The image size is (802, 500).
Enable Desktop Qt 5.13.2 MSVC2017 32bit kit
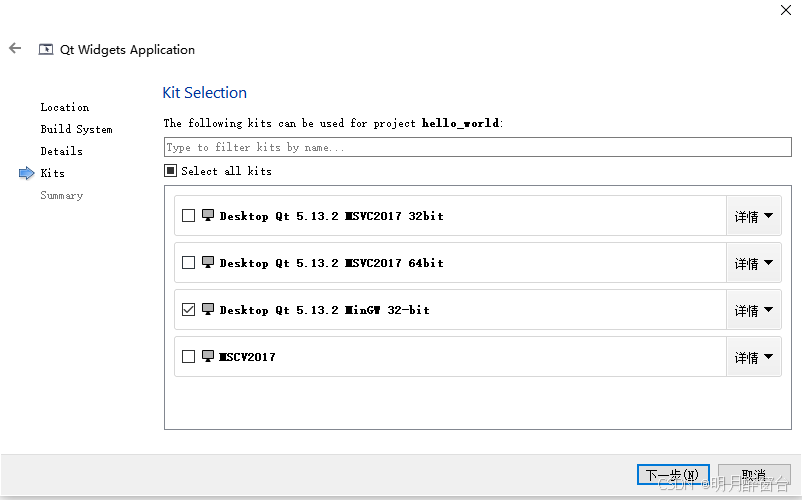(189, 215)
